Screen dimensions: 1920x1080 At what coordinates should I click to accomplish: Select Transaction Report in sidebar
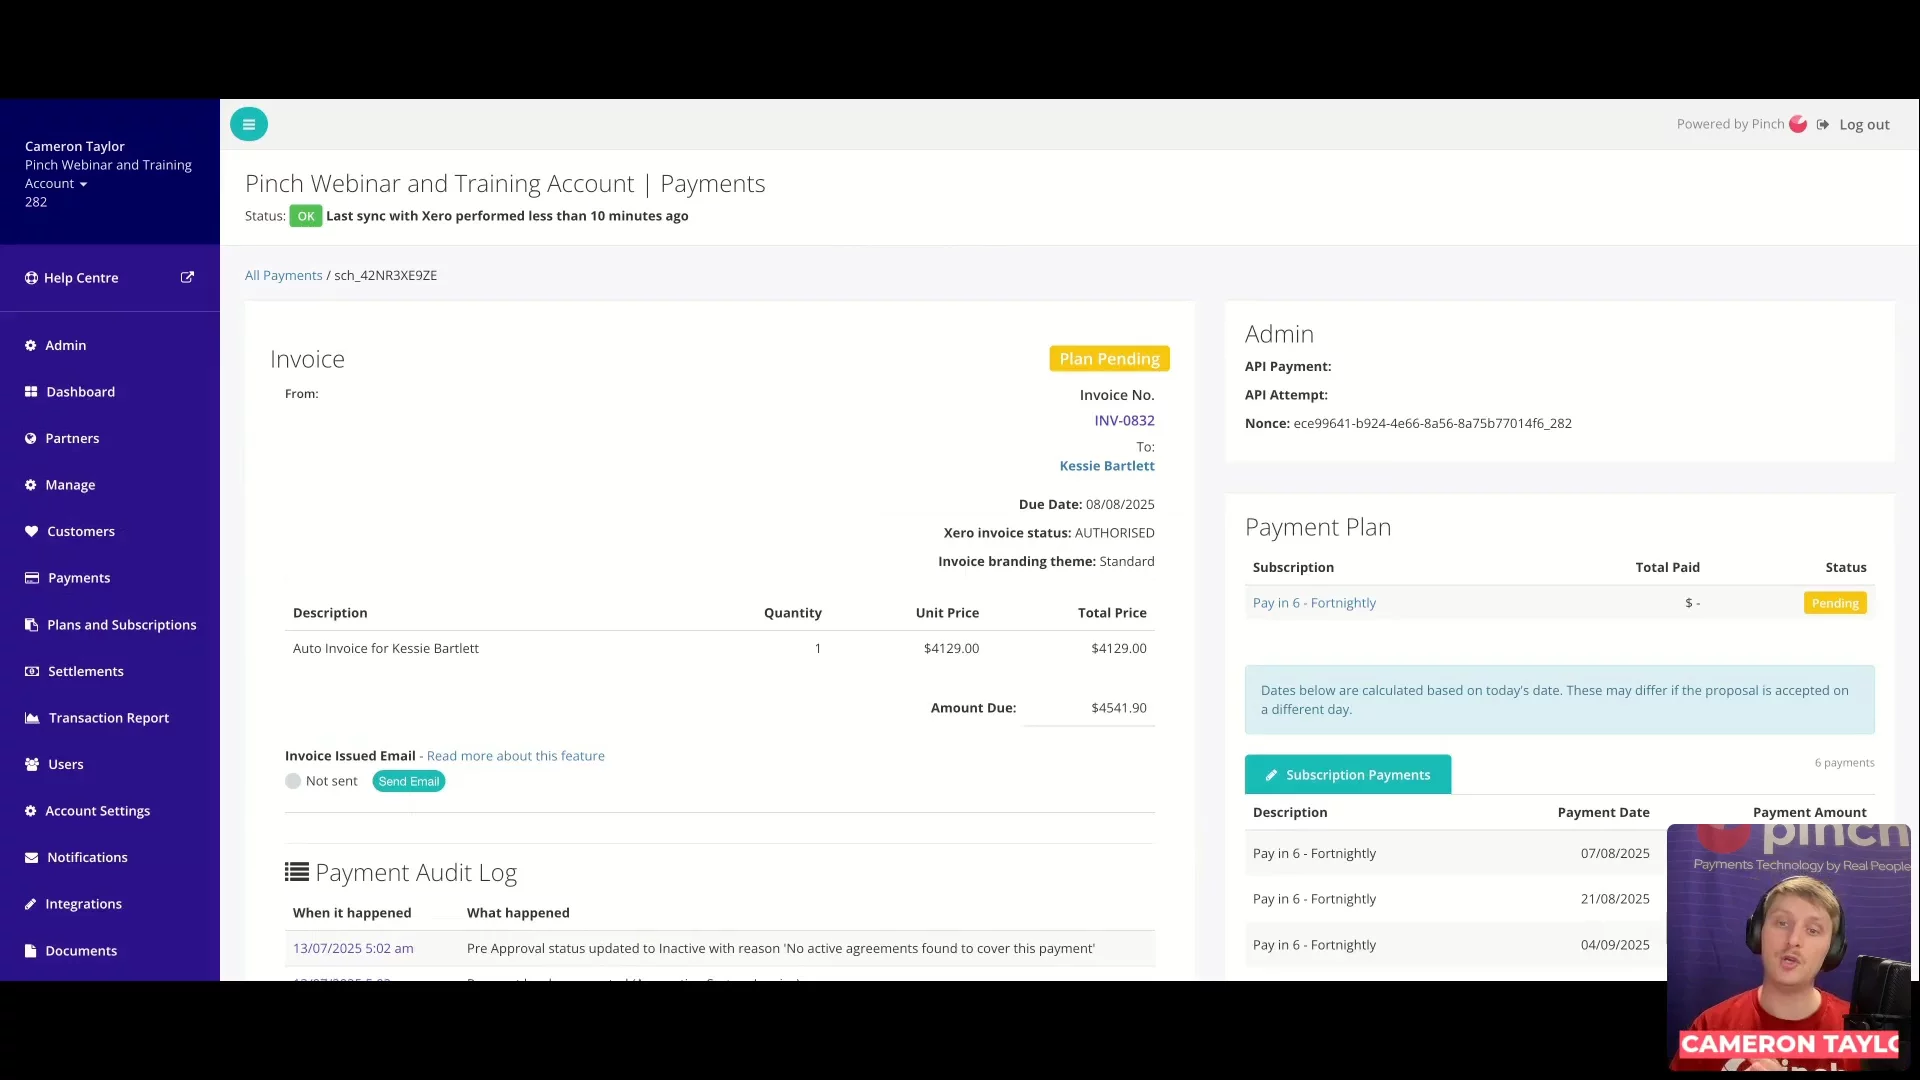[x=110, y=718]
